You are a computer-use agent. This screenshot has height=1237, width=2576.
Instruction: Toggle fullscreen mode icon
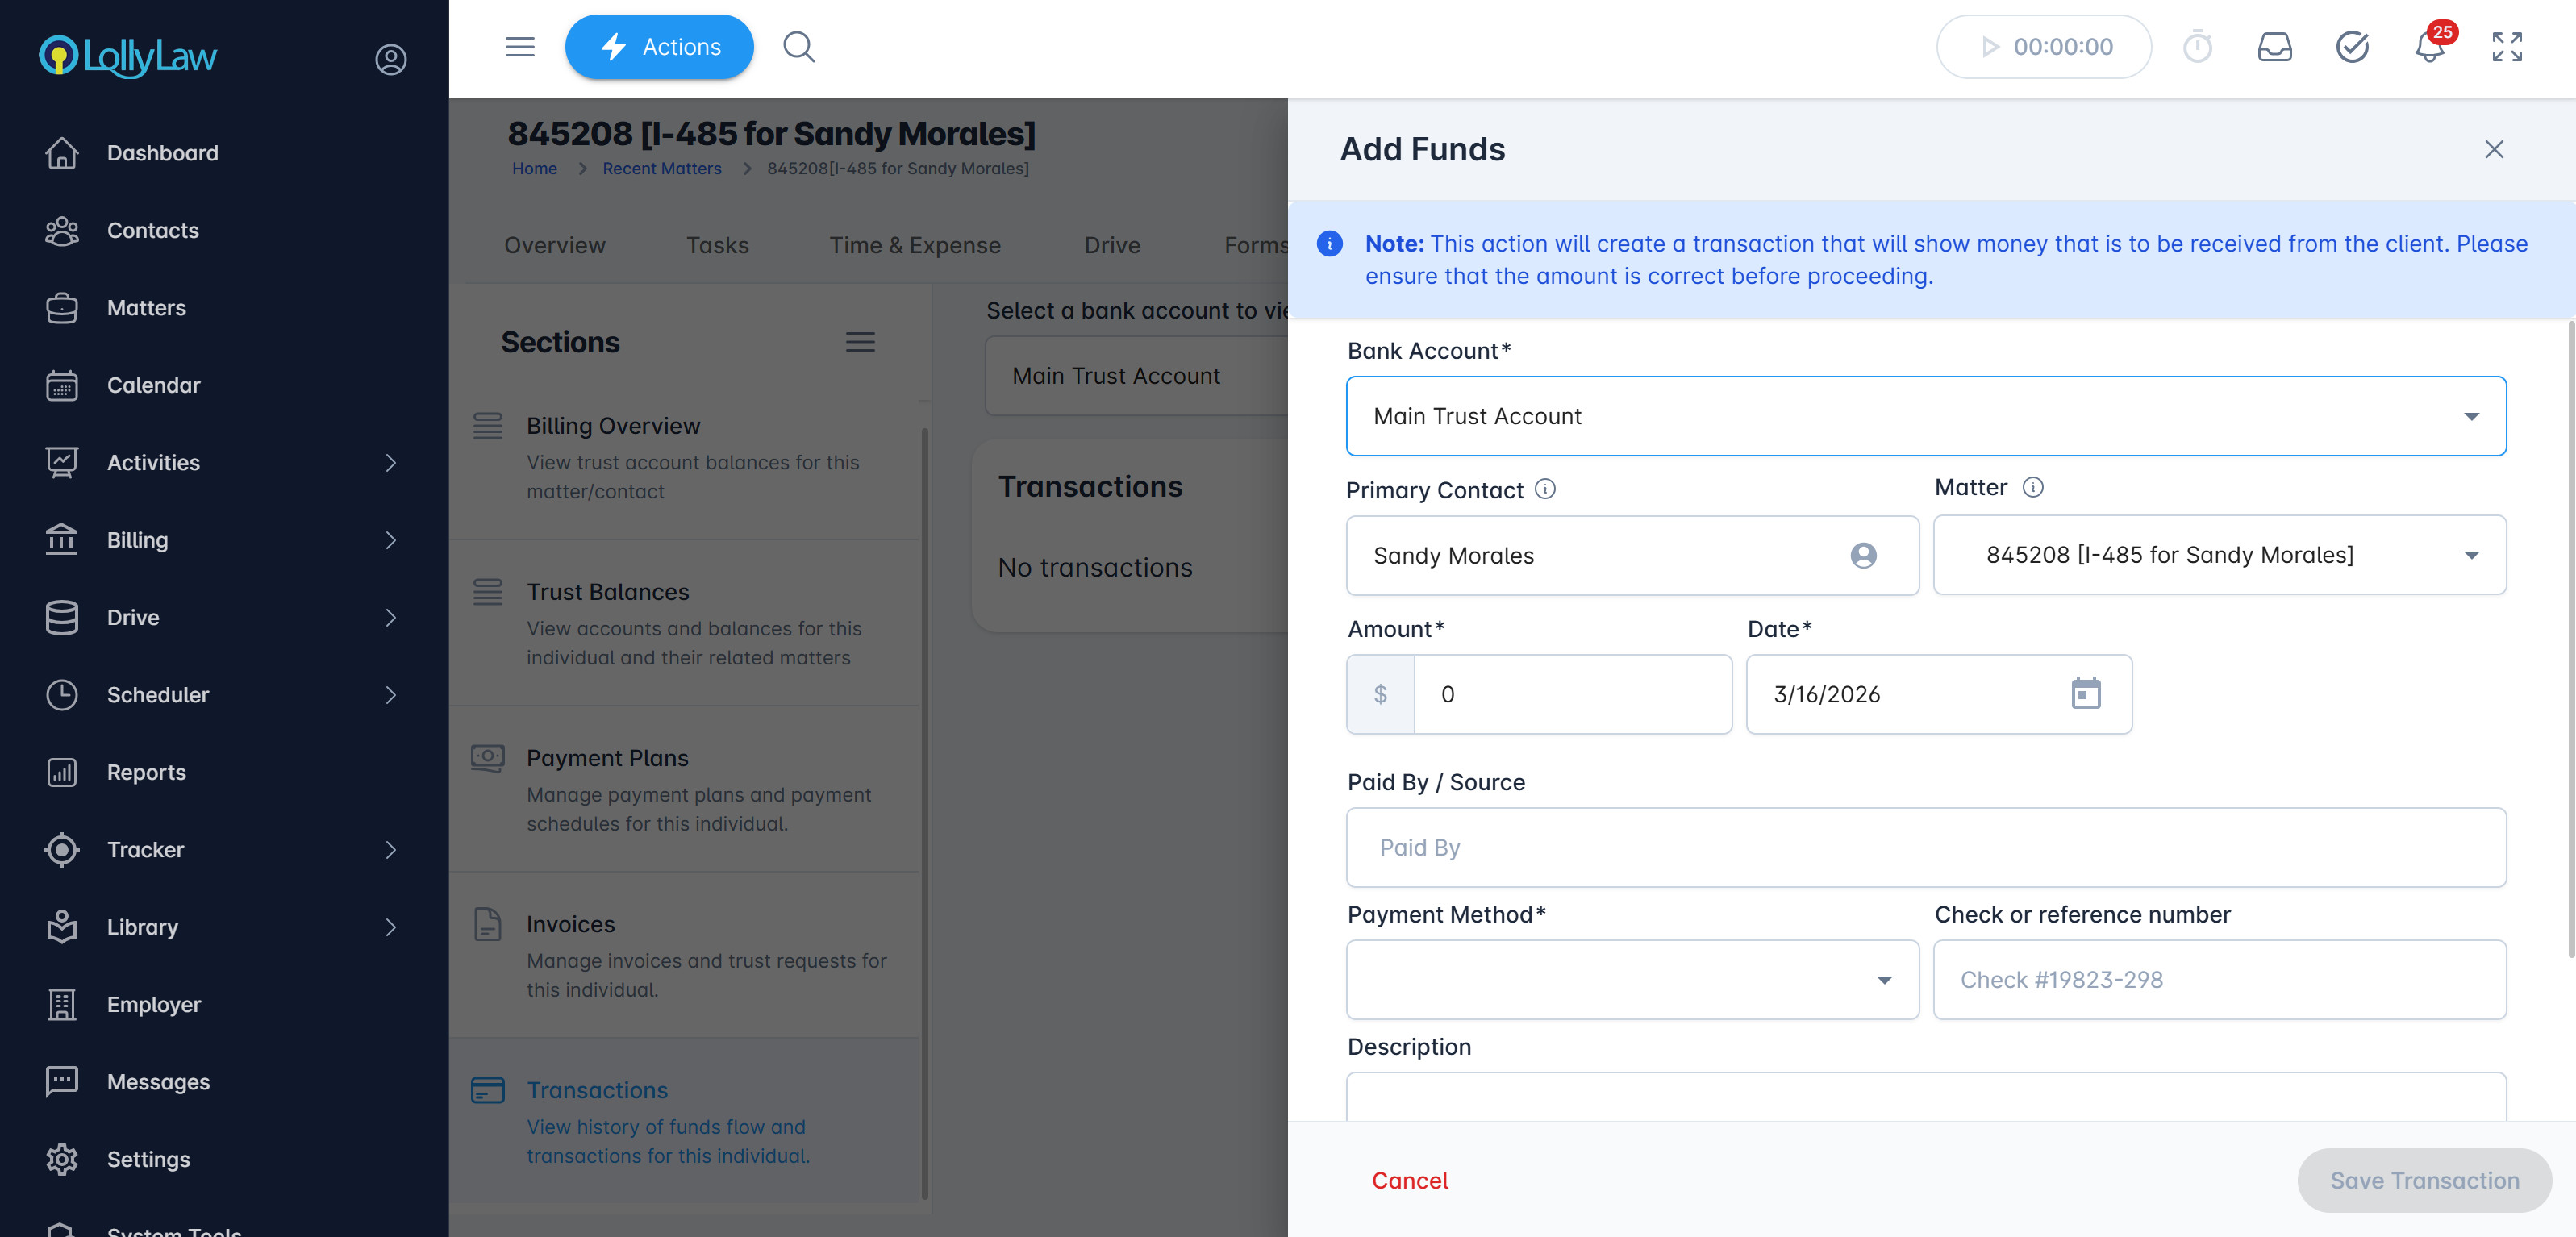coord(2506,47)
